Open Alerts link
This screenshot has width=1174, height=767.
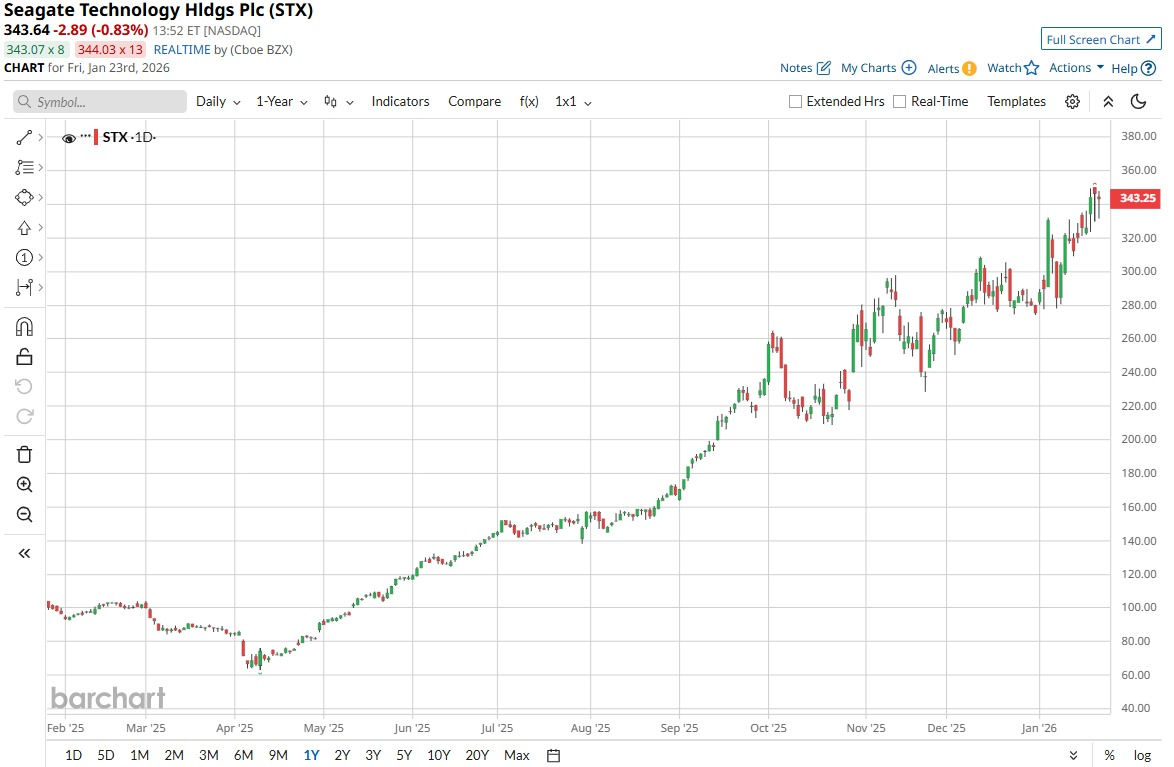(952, 68)
